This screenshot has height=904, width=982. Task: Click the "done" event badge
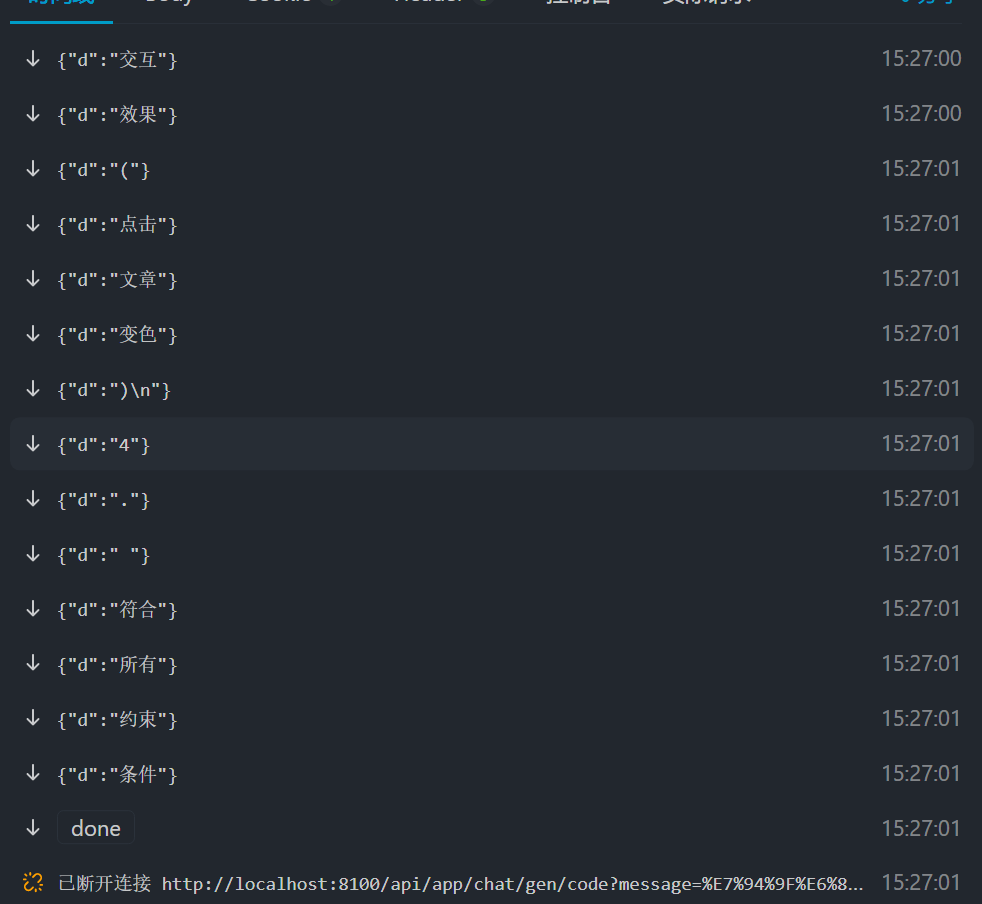pos(96,828)
